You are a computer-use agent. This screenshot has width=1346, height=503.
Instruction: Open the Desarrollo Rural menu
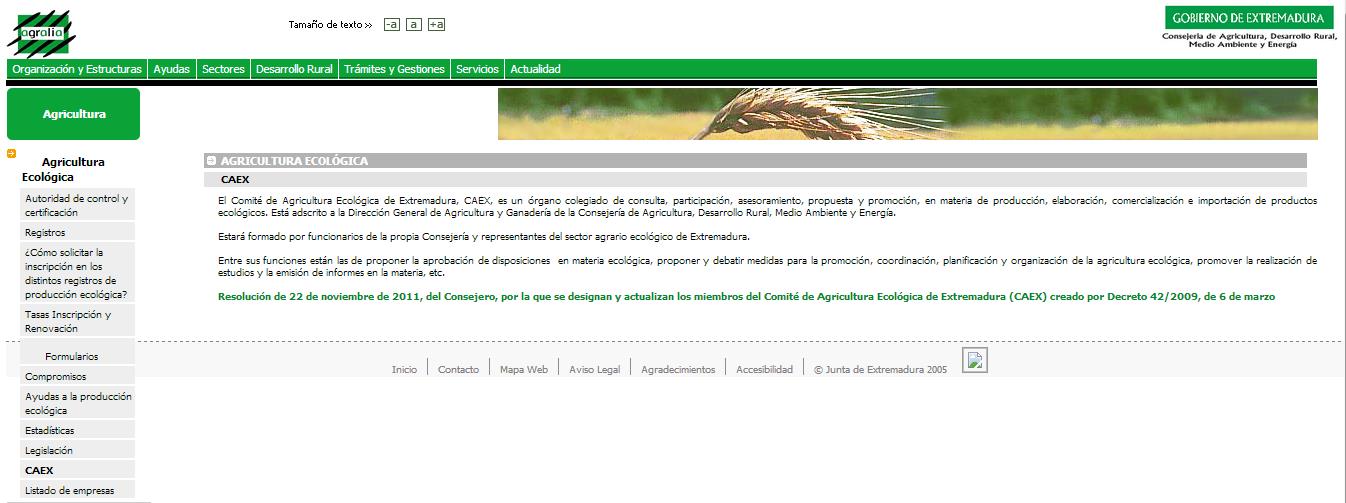point(294,69)
